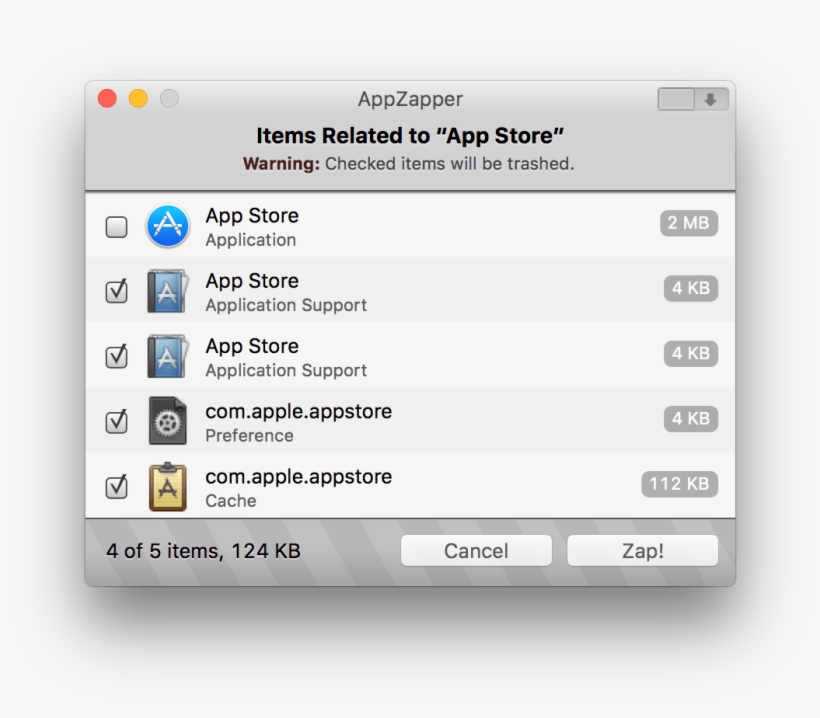The width and height of the screenshot is (820, 718).
Task: Uncheck the first Application Support checkbox
Action: 116,291
